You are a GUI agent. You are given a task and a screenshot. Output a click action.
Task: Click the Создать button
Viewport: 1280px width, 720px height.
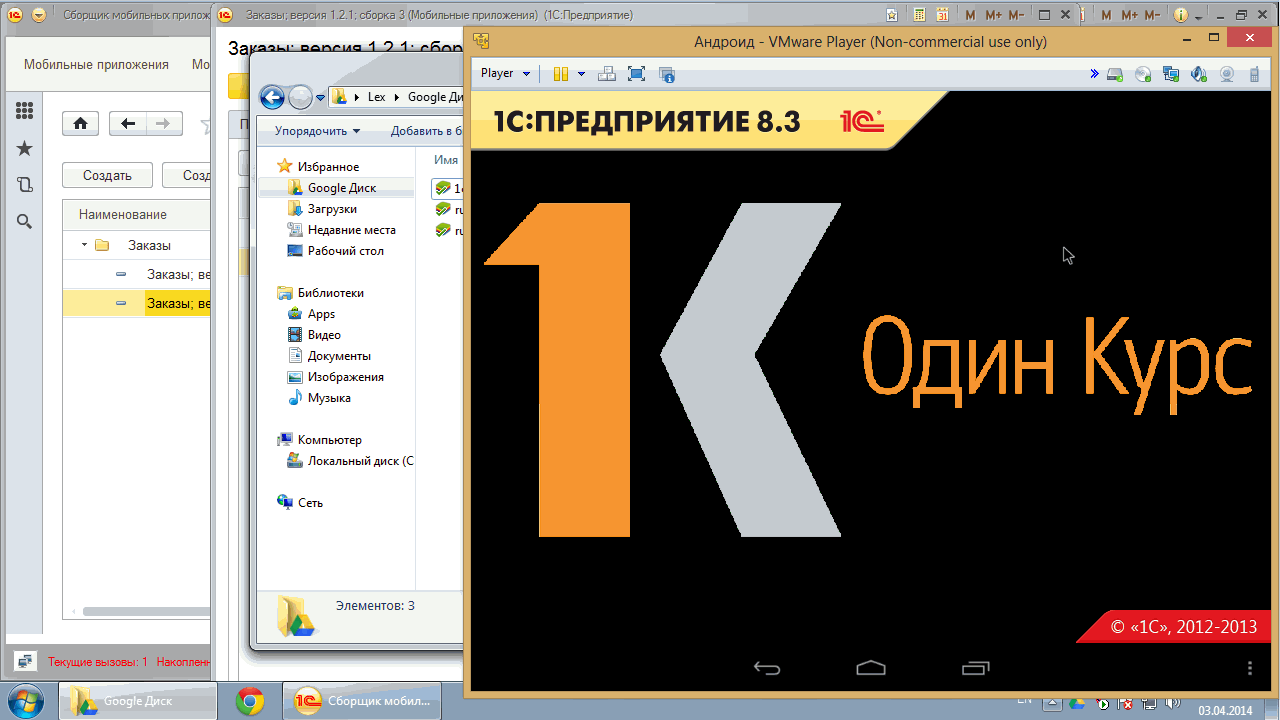coord(107,175)
